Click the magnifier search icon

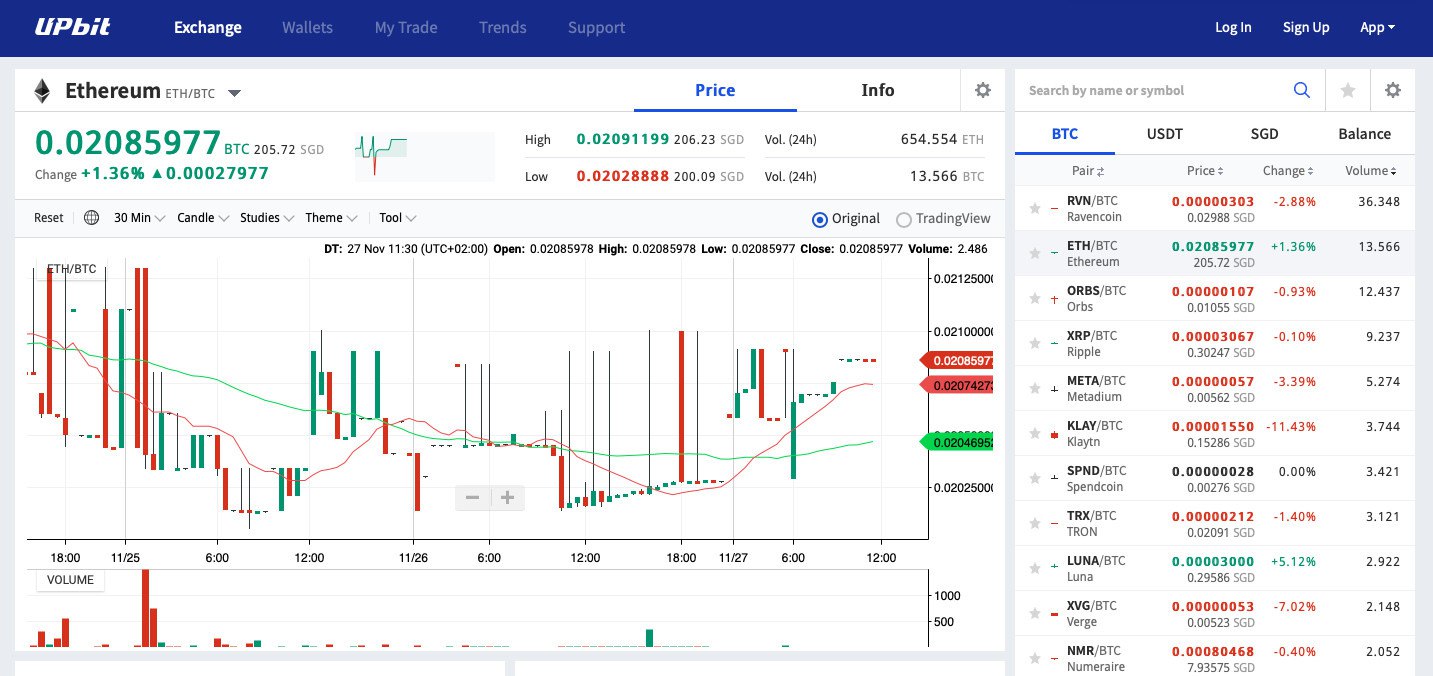(1302, 90)
